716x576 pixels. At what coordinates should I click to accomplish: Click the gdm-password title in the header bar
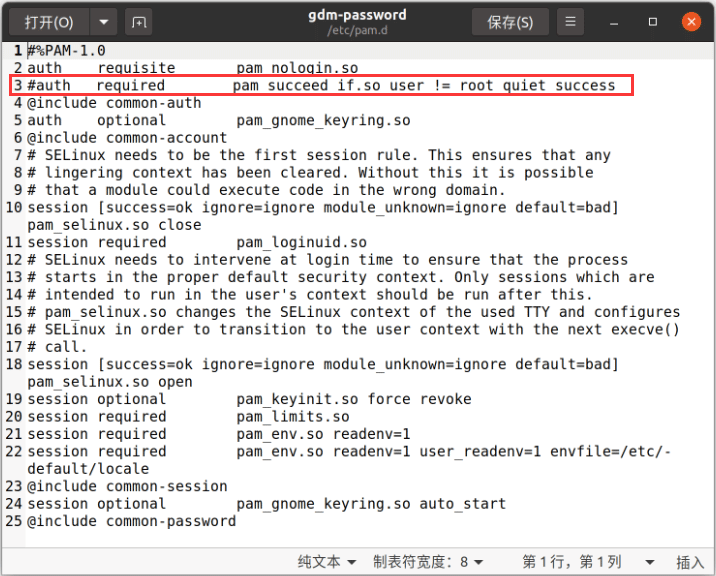click(358, 15)
